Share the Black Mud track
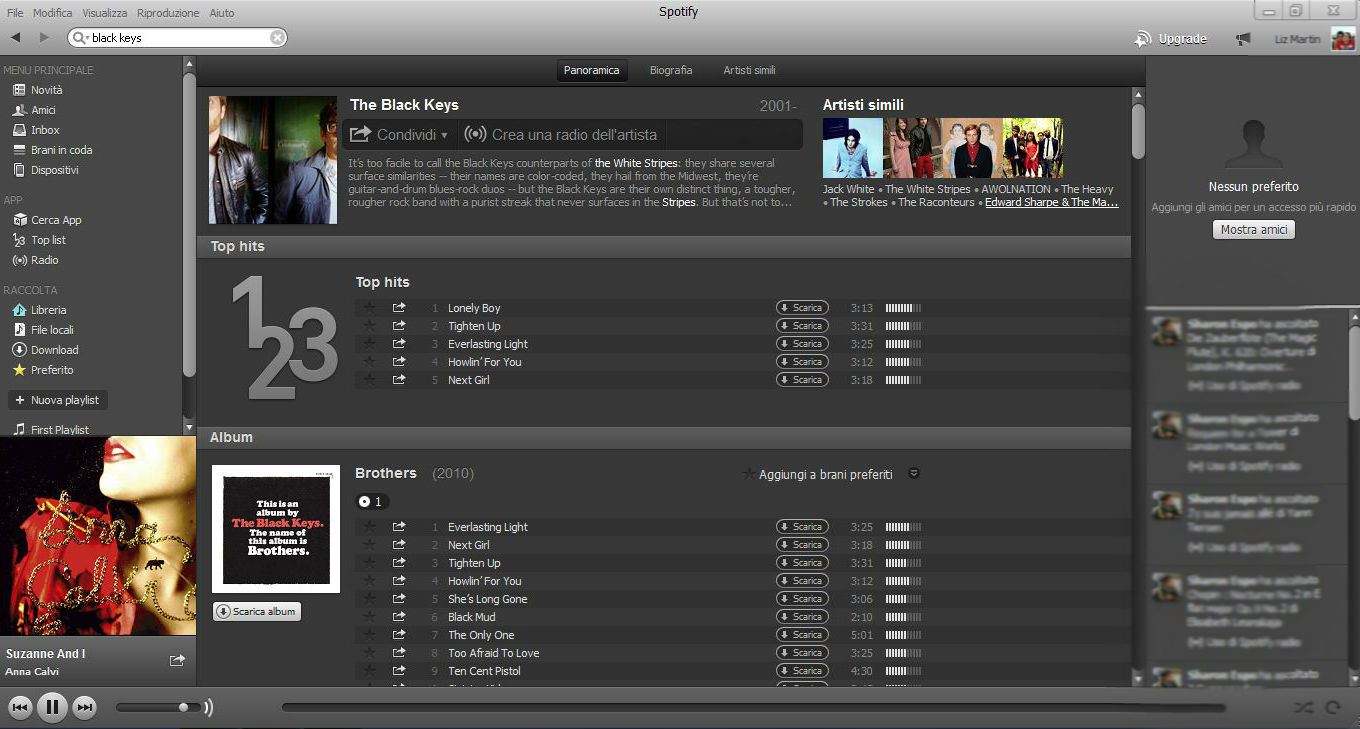The width and height of the screenshot is (1360, 729). (x=399, y=617)
